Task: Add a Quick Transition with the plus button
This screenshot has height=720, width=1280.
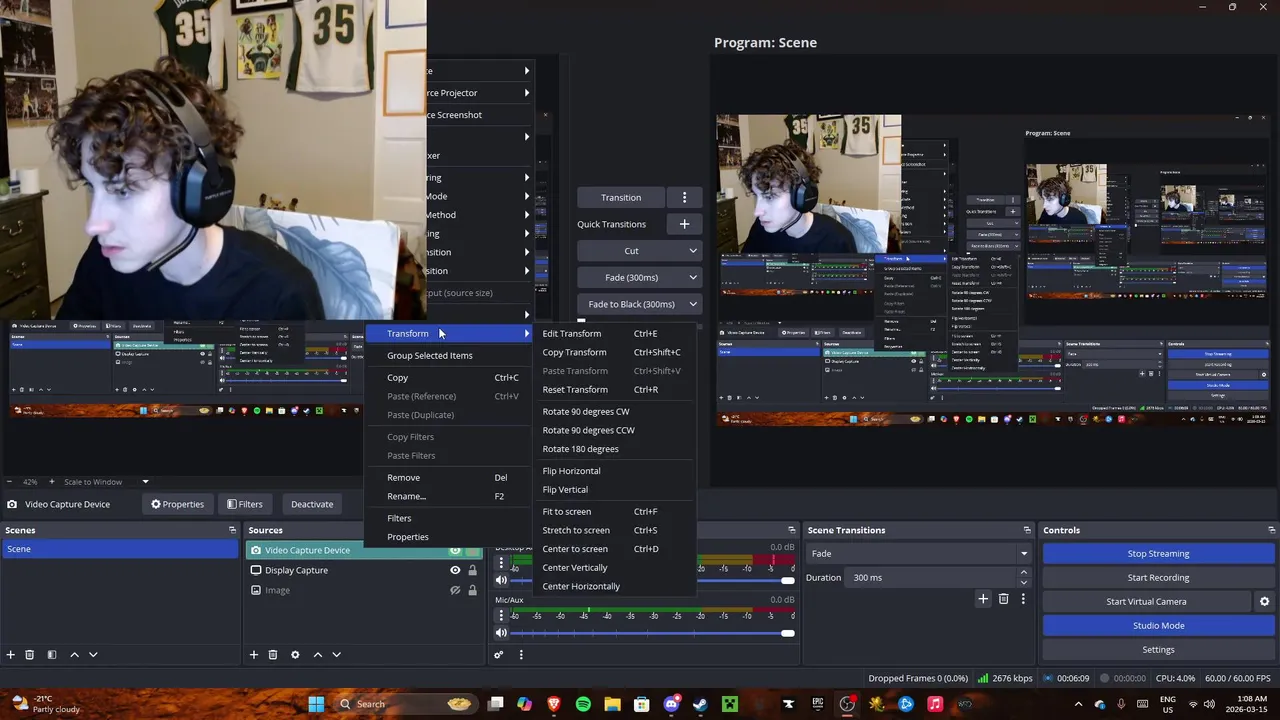Action: click(x=684, y=224)
